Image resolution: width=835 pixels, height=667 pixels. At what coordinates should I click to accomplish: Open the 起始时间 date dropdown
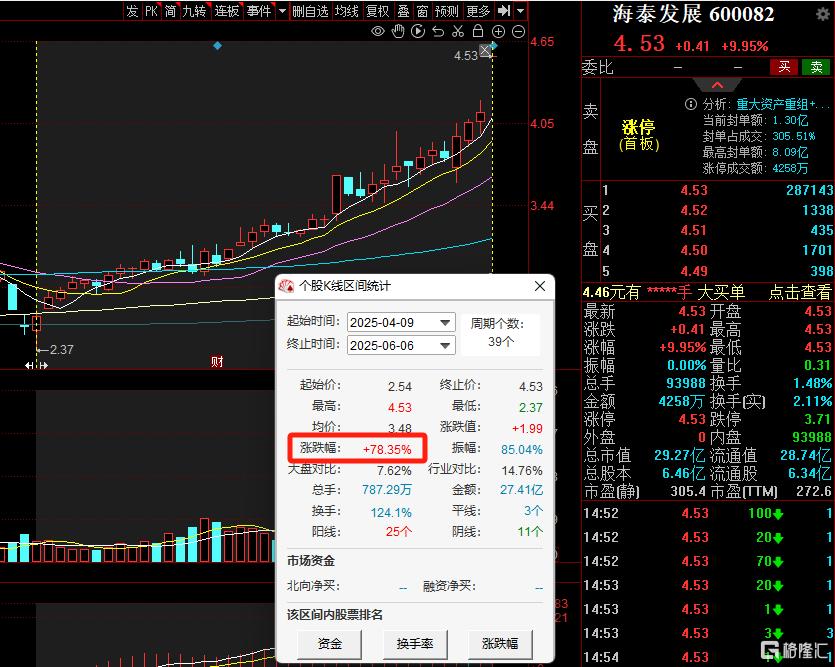pos(445,322)
